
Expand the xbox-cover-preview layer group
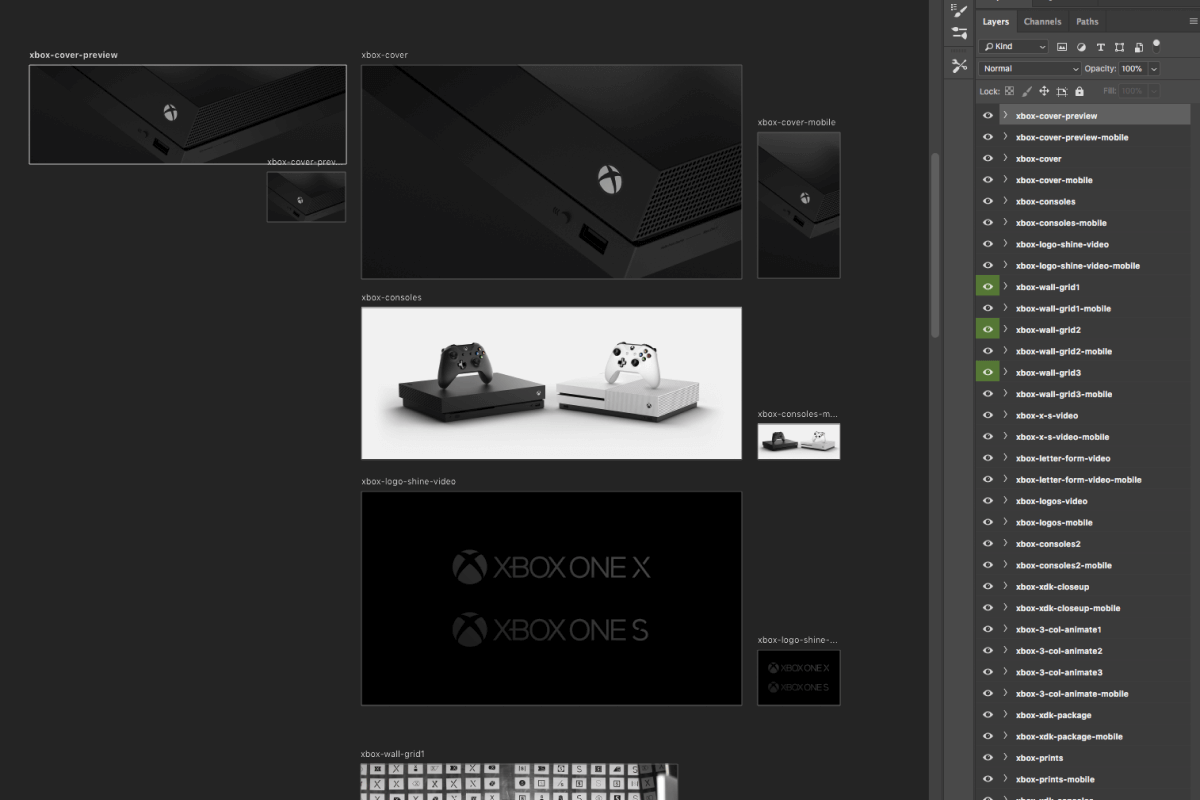(1005, 115)
